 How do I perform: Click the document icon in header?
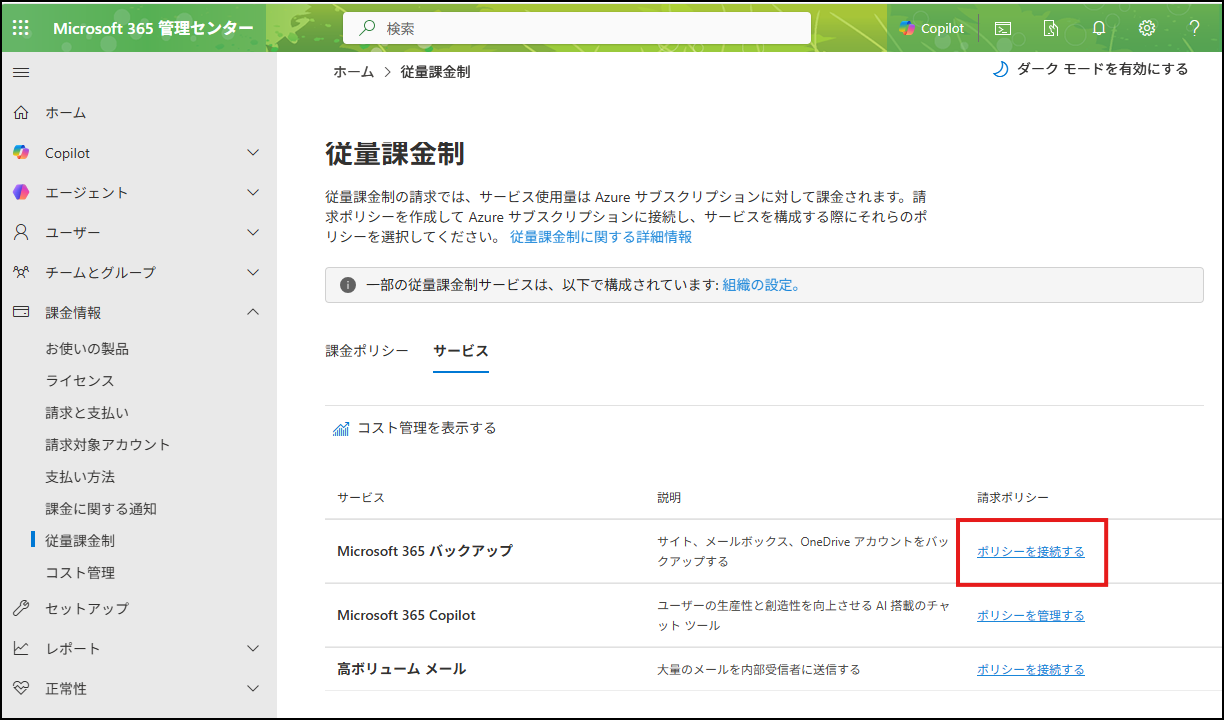pyautogui.click(x=1050, y=28)
